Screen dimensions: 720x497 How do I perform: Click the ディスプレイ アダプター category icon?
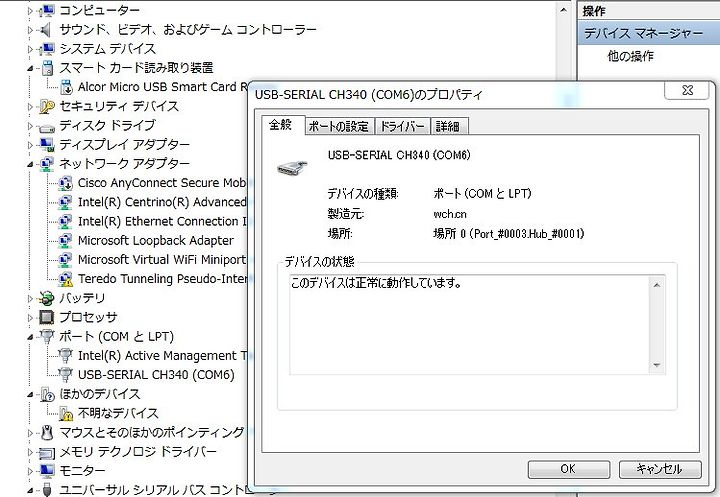(47, 145)
